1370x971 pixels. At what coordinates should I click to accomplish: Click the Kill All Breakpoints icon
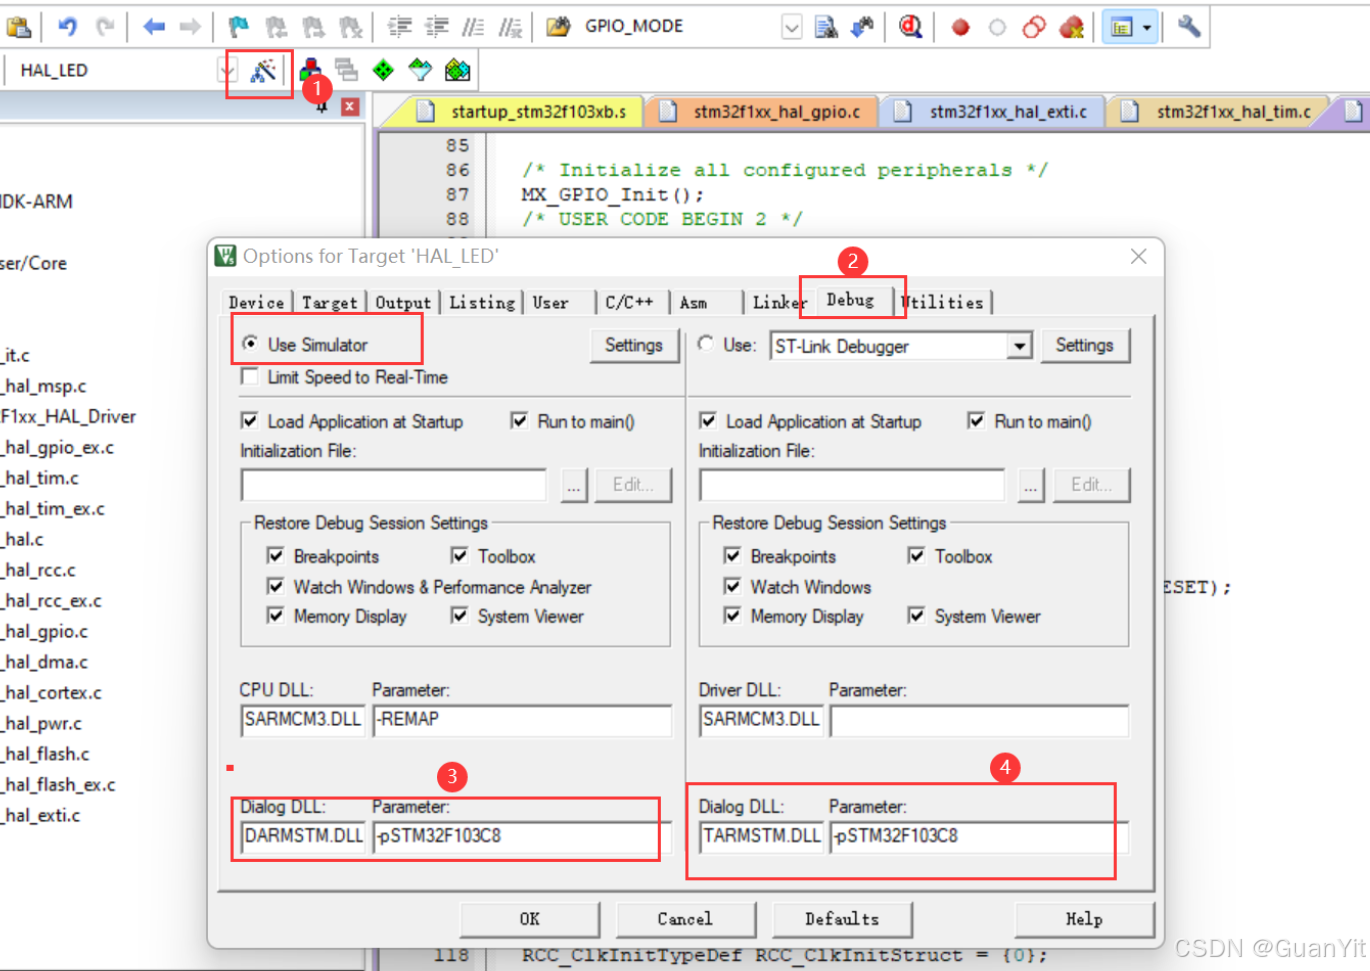pos(1072,27)
